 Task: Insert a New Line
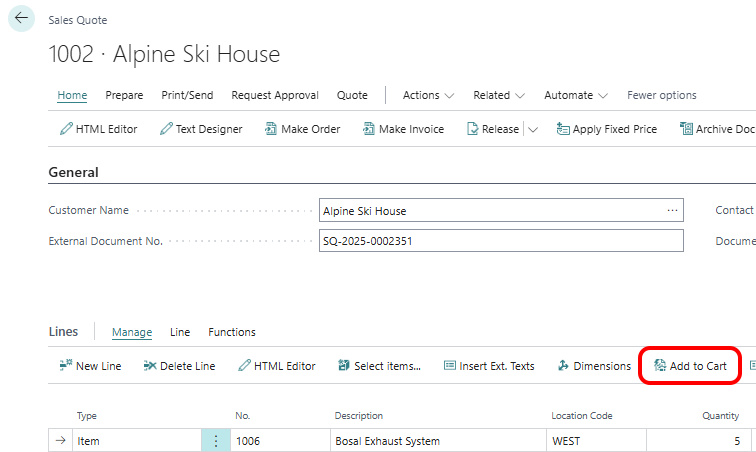(x=90, y=366)
